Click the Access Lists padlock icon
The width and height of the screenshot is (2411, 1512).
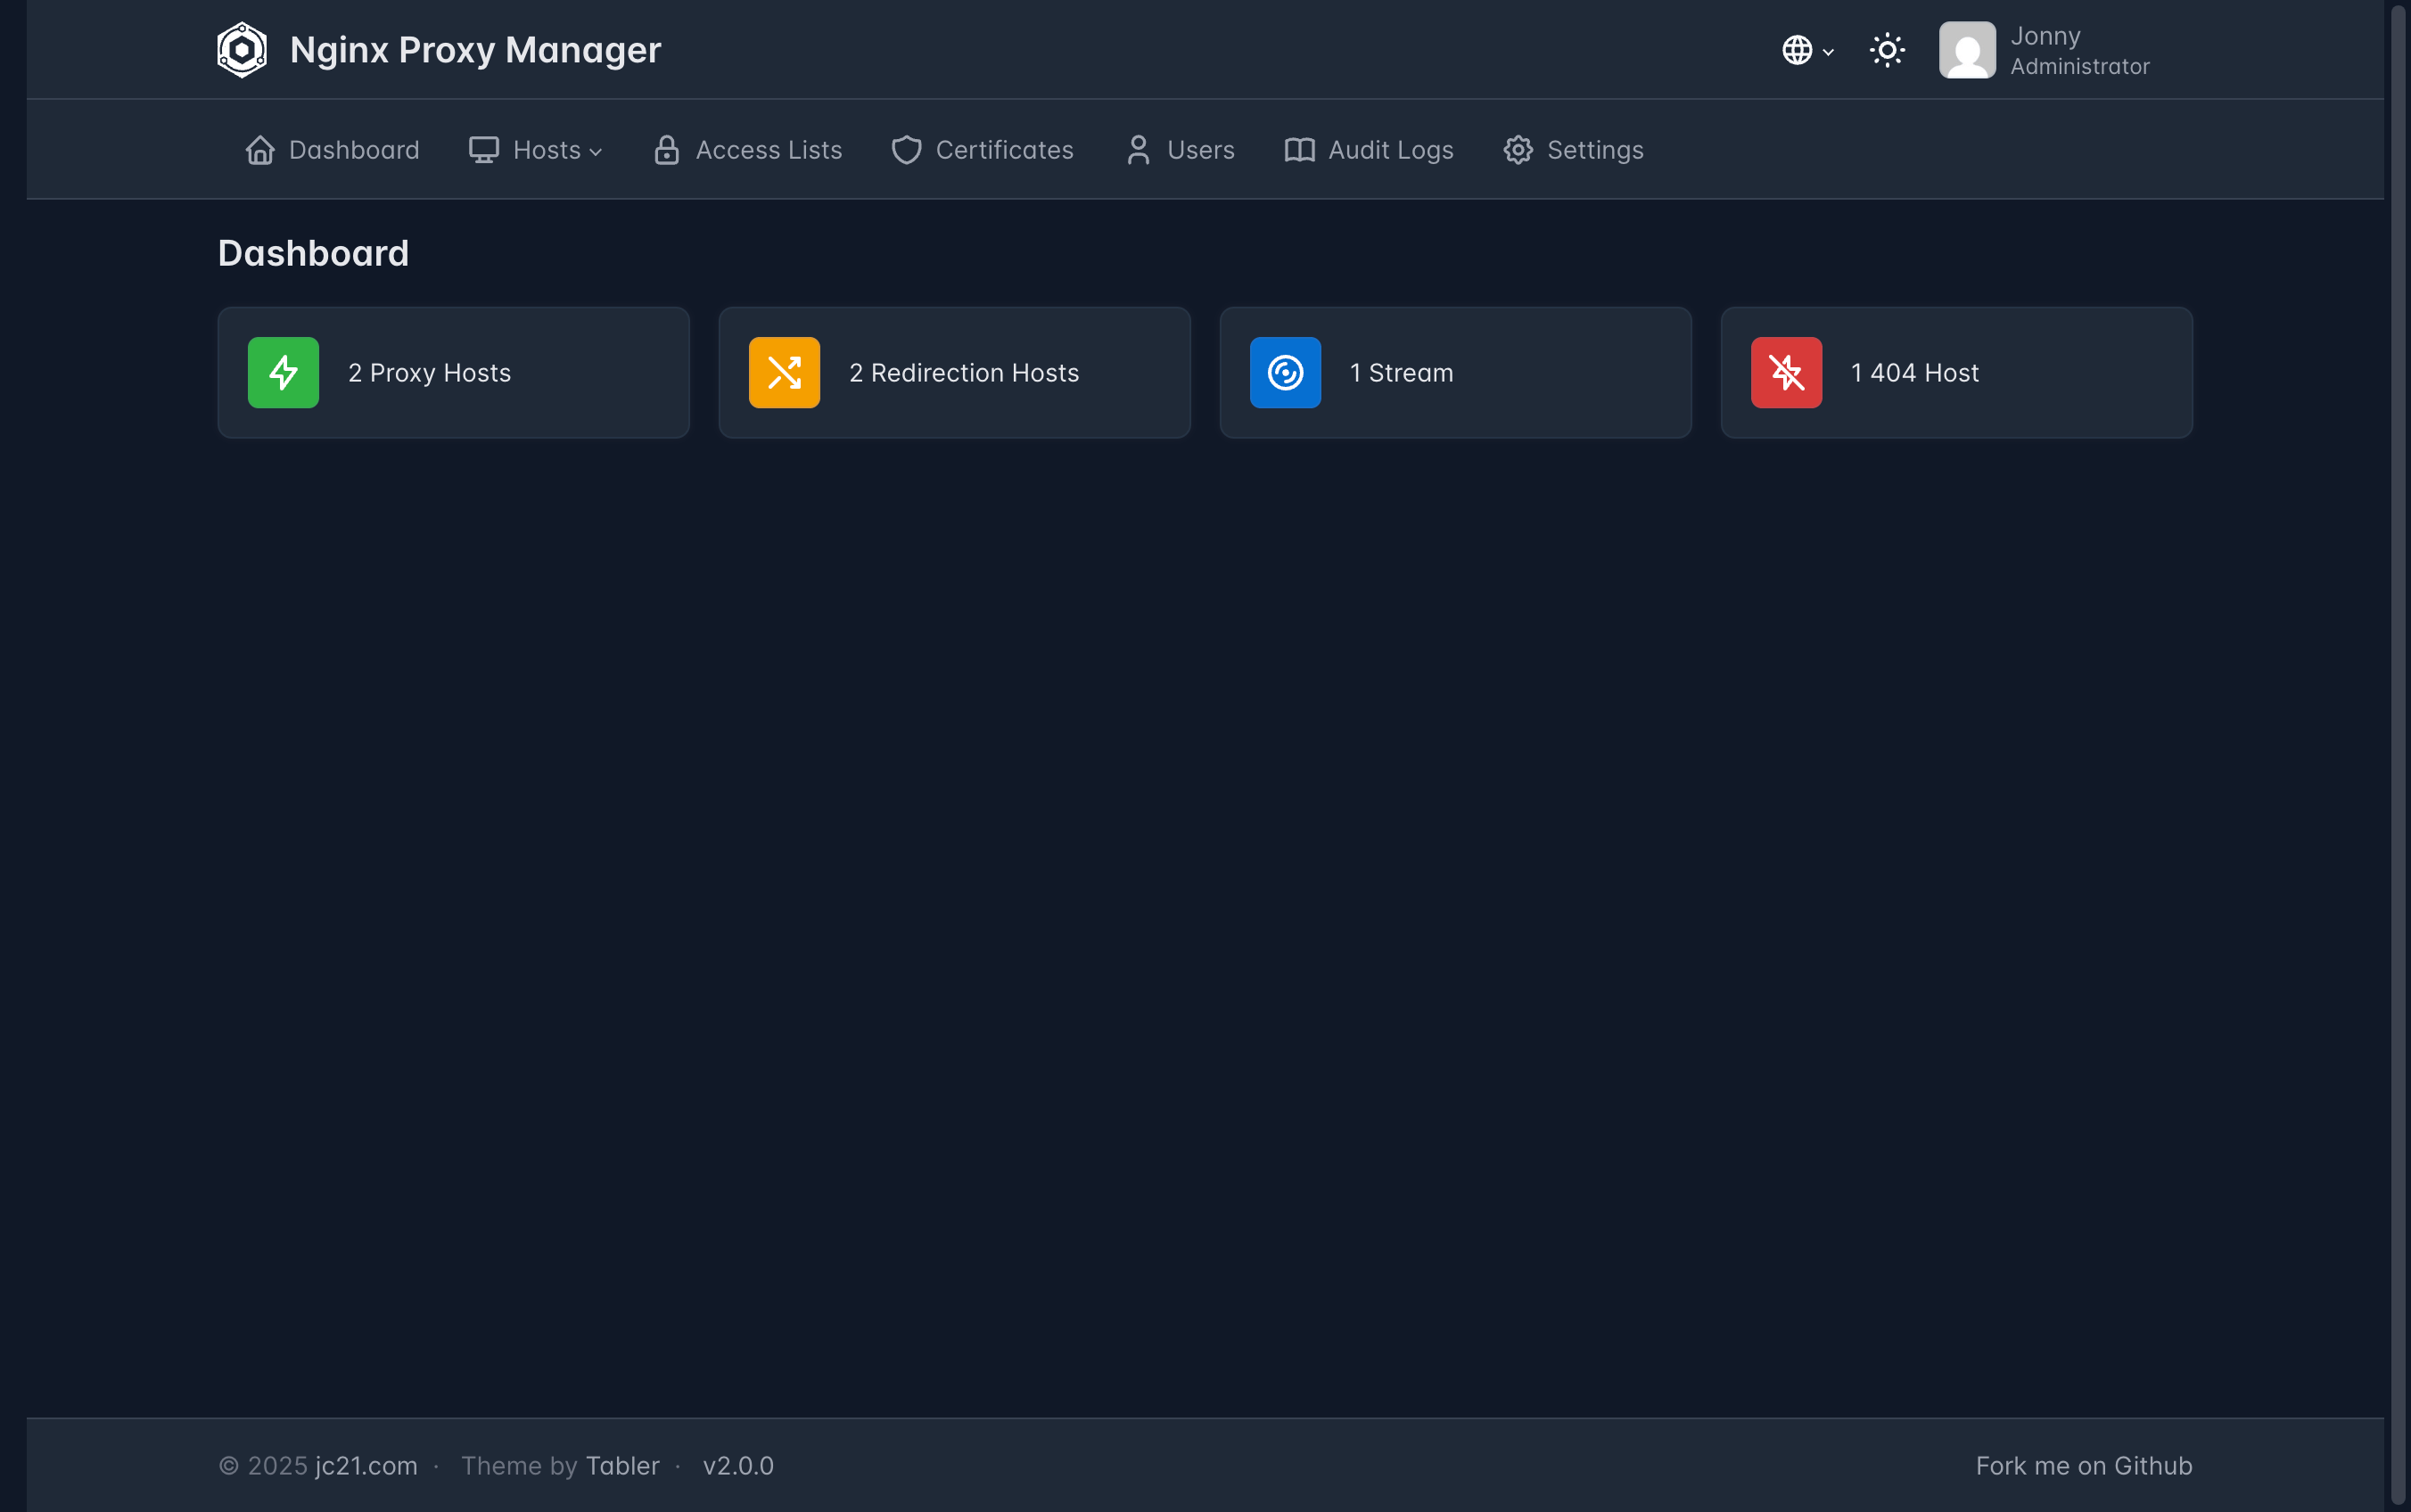666,150
